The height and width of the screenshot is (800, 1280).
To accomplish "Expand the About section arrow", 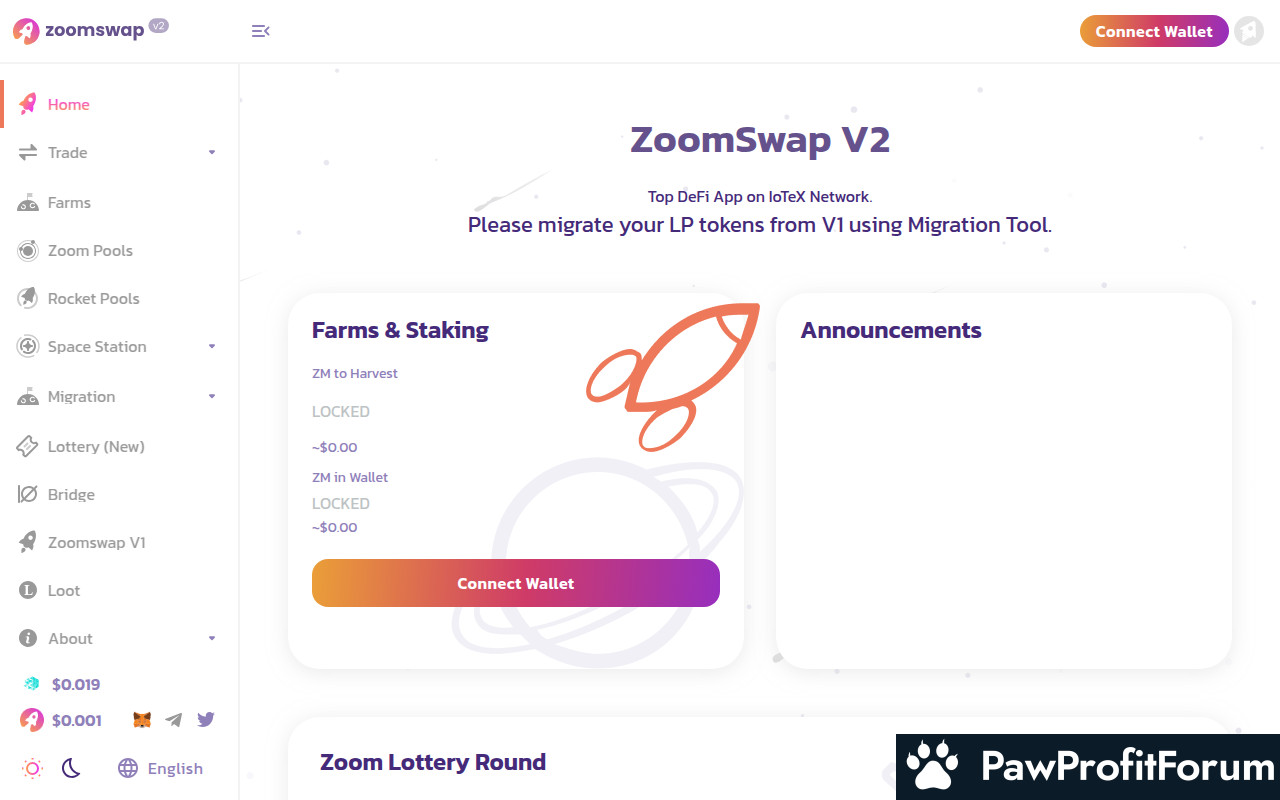I will tap(212, 638).
